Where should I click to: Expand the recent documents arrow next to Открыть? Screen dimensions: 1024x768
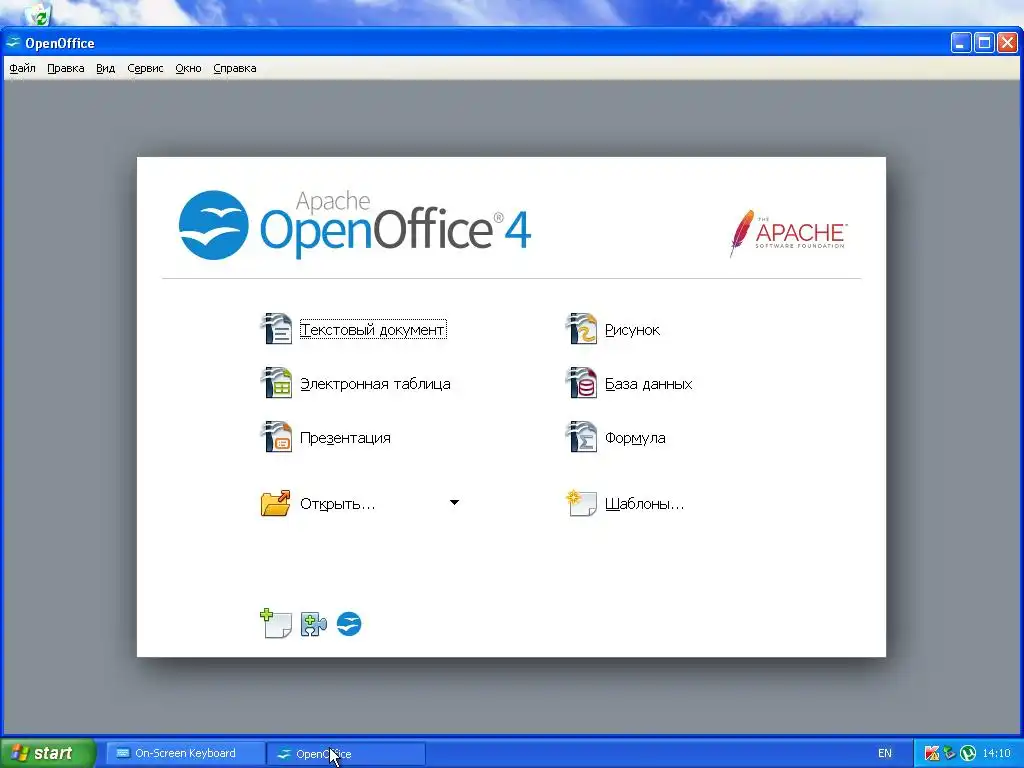(x=455, y=503)
